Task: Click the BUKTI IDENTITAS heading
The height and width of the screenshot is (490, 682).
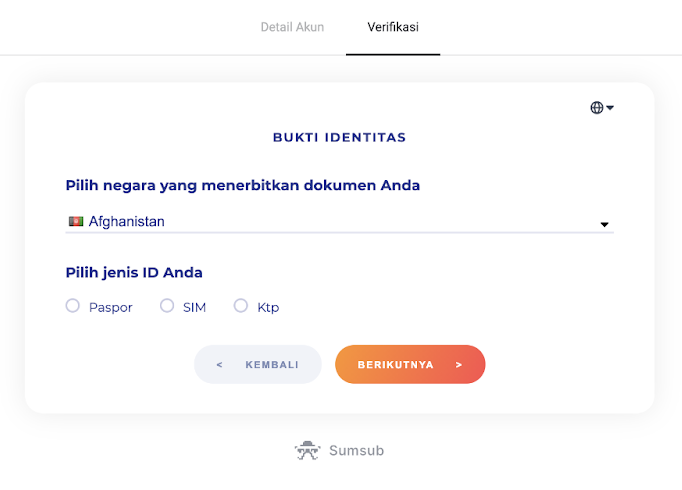Action: (x=339, y=138)
